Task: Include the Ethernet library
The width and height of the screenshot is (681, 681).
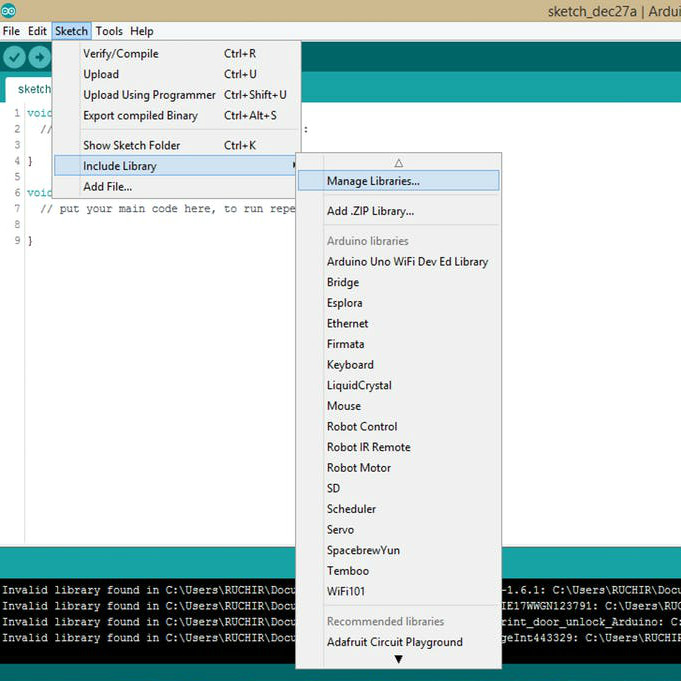Action: (x=399, y=324)
